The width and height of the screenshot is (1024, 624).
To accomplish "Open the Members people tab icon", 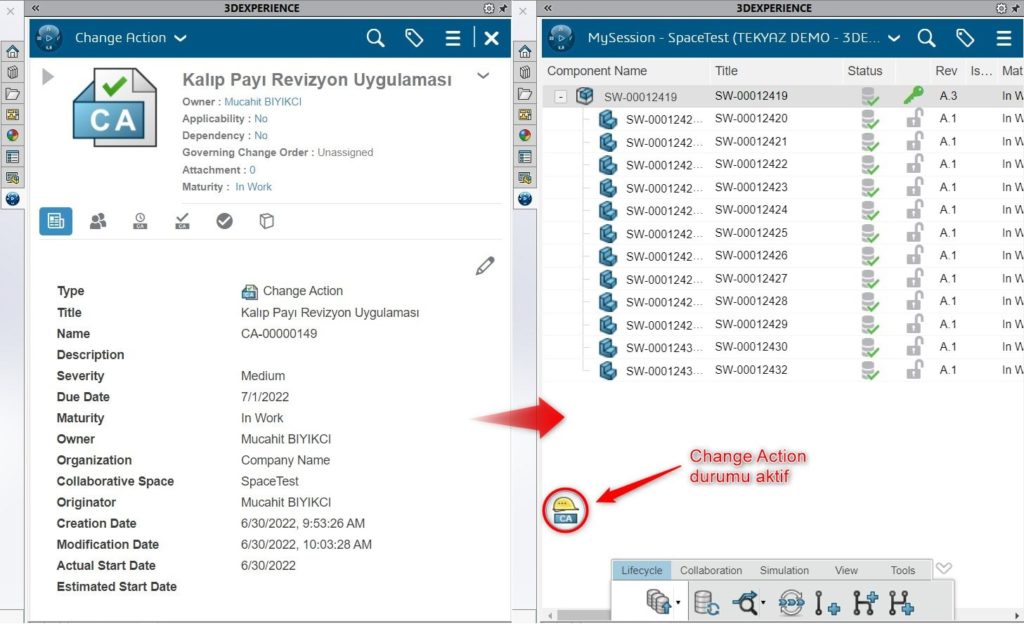I will pyautogui.click(x=98, y=221).
